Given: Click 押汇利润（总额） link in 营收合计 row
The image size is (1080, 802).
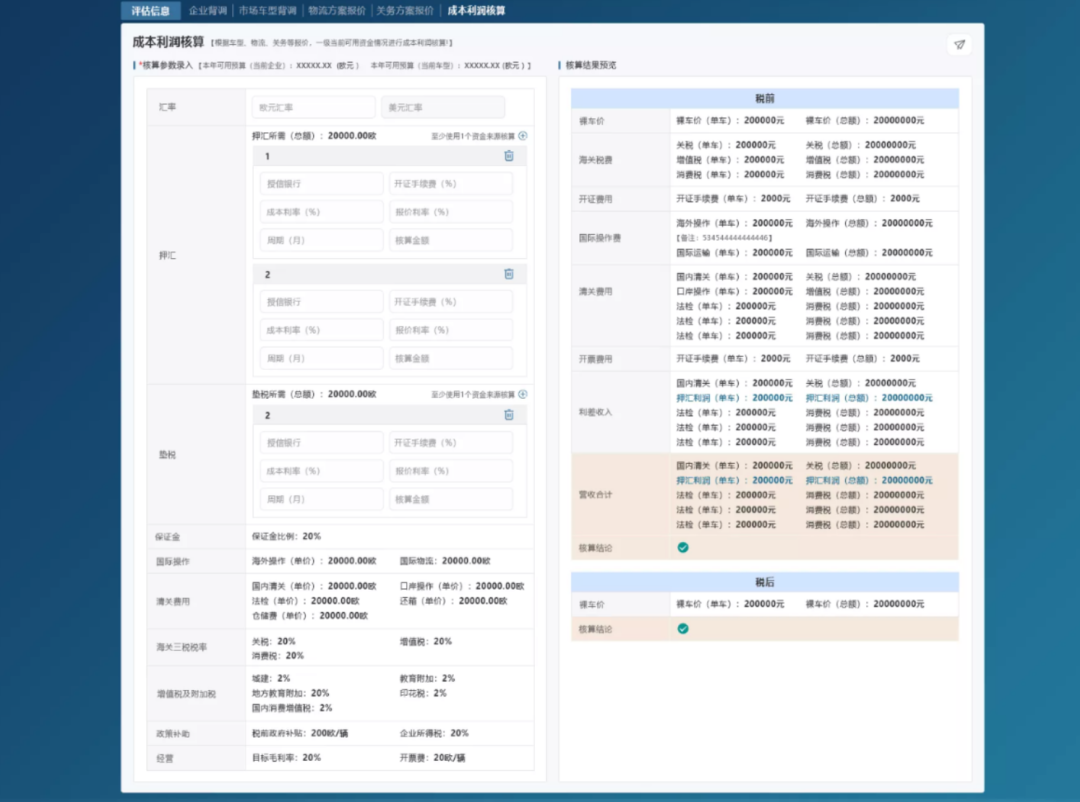Looking at the screenshot, I should (x=868, y=480).
